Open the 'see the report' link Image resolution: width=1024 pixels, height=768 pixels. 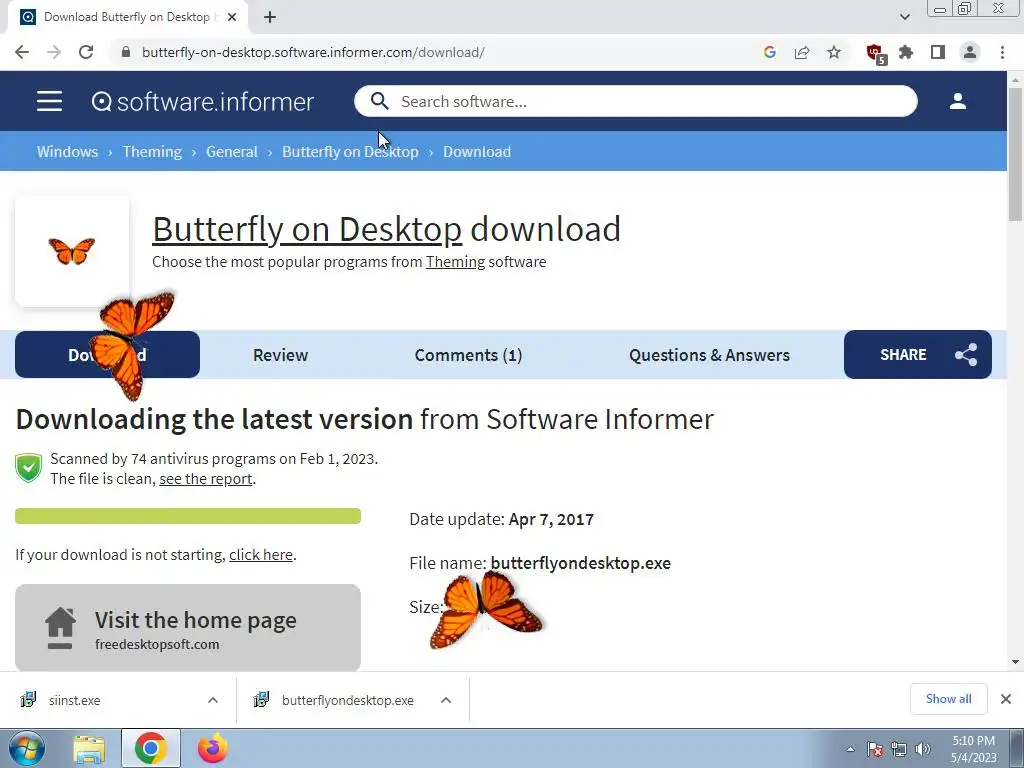tap(206, 479)
